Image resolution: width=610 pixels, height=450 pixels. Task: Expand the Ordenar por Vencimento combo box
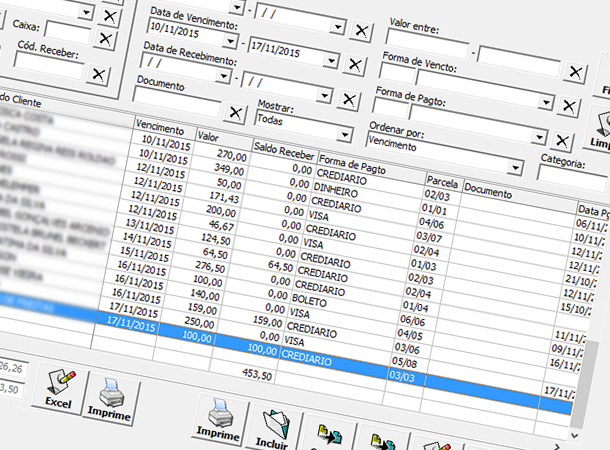(515, 168)
